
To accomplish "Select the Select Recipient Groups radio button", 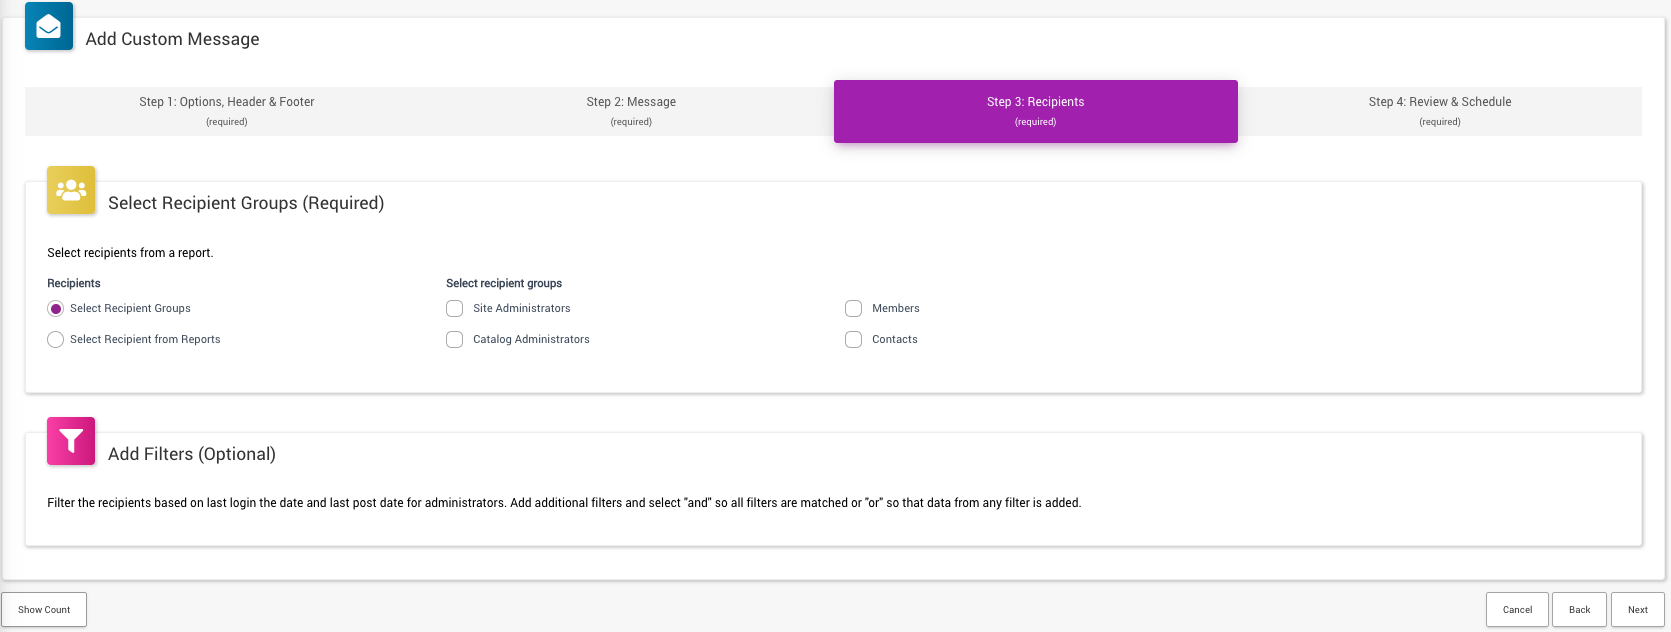I will click(x=56, y=309).
